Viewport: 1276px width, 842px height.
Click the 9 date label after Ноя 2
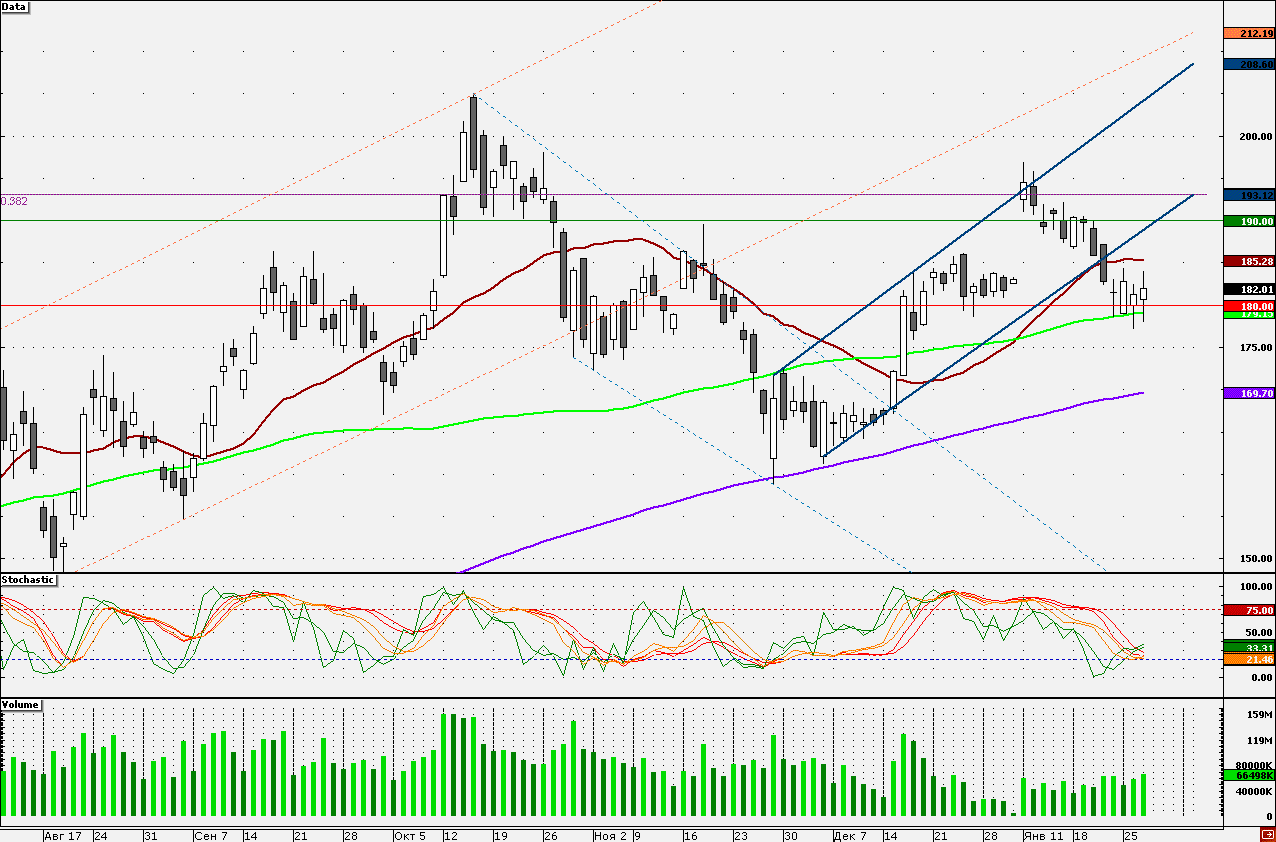636,835
